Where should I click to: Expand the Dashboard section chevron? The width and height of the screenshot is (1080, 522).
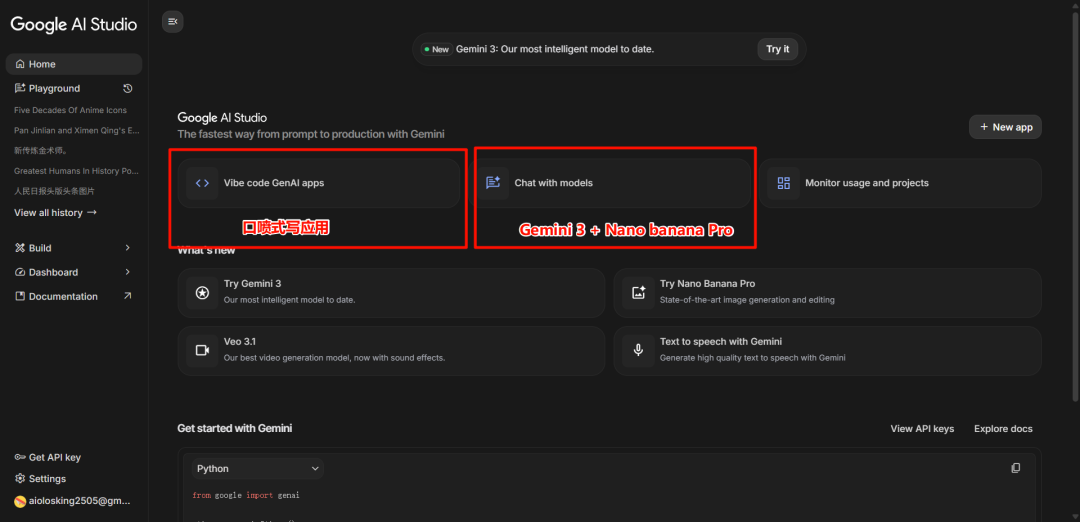(127, 272)
